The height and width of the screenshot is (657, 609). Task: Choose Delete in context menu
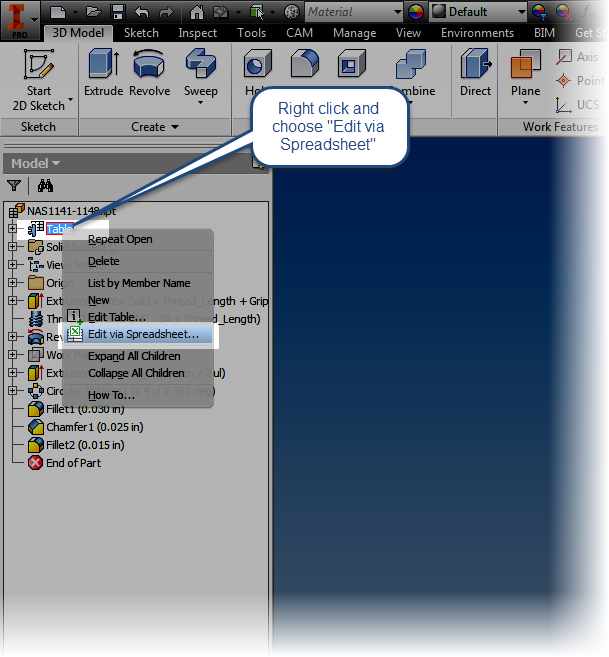coord(138,261)
